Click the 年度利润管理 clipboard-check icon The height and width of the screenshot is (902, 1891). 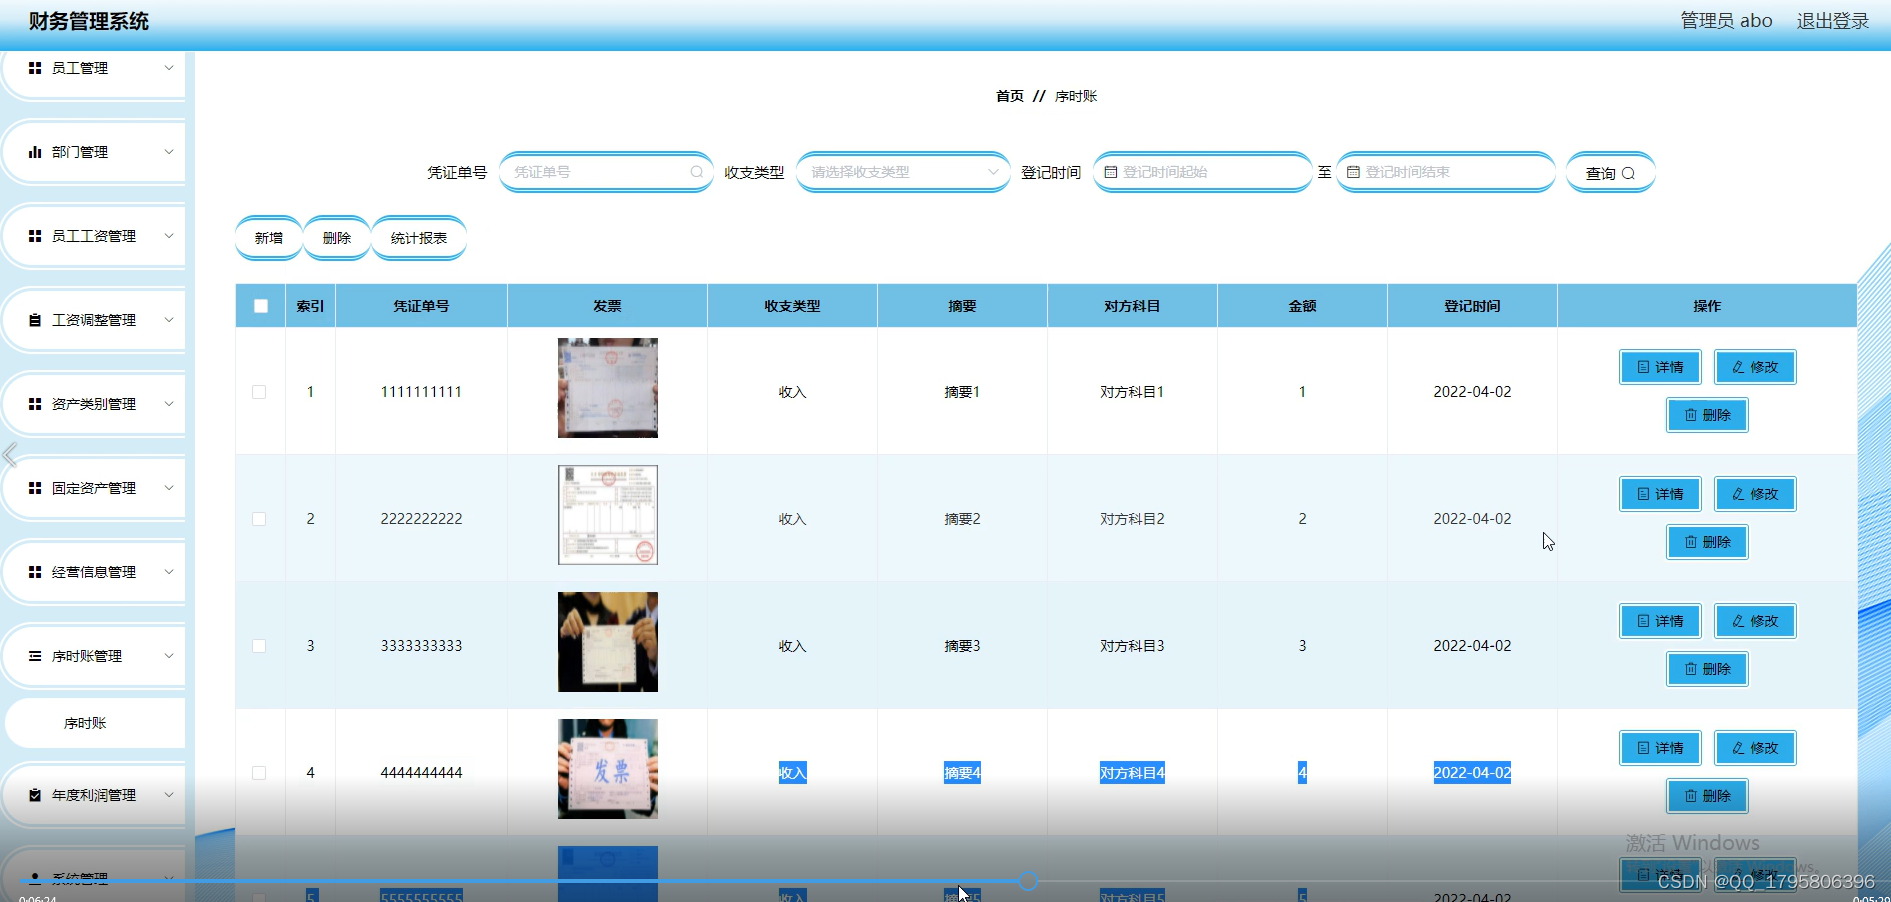35,795
